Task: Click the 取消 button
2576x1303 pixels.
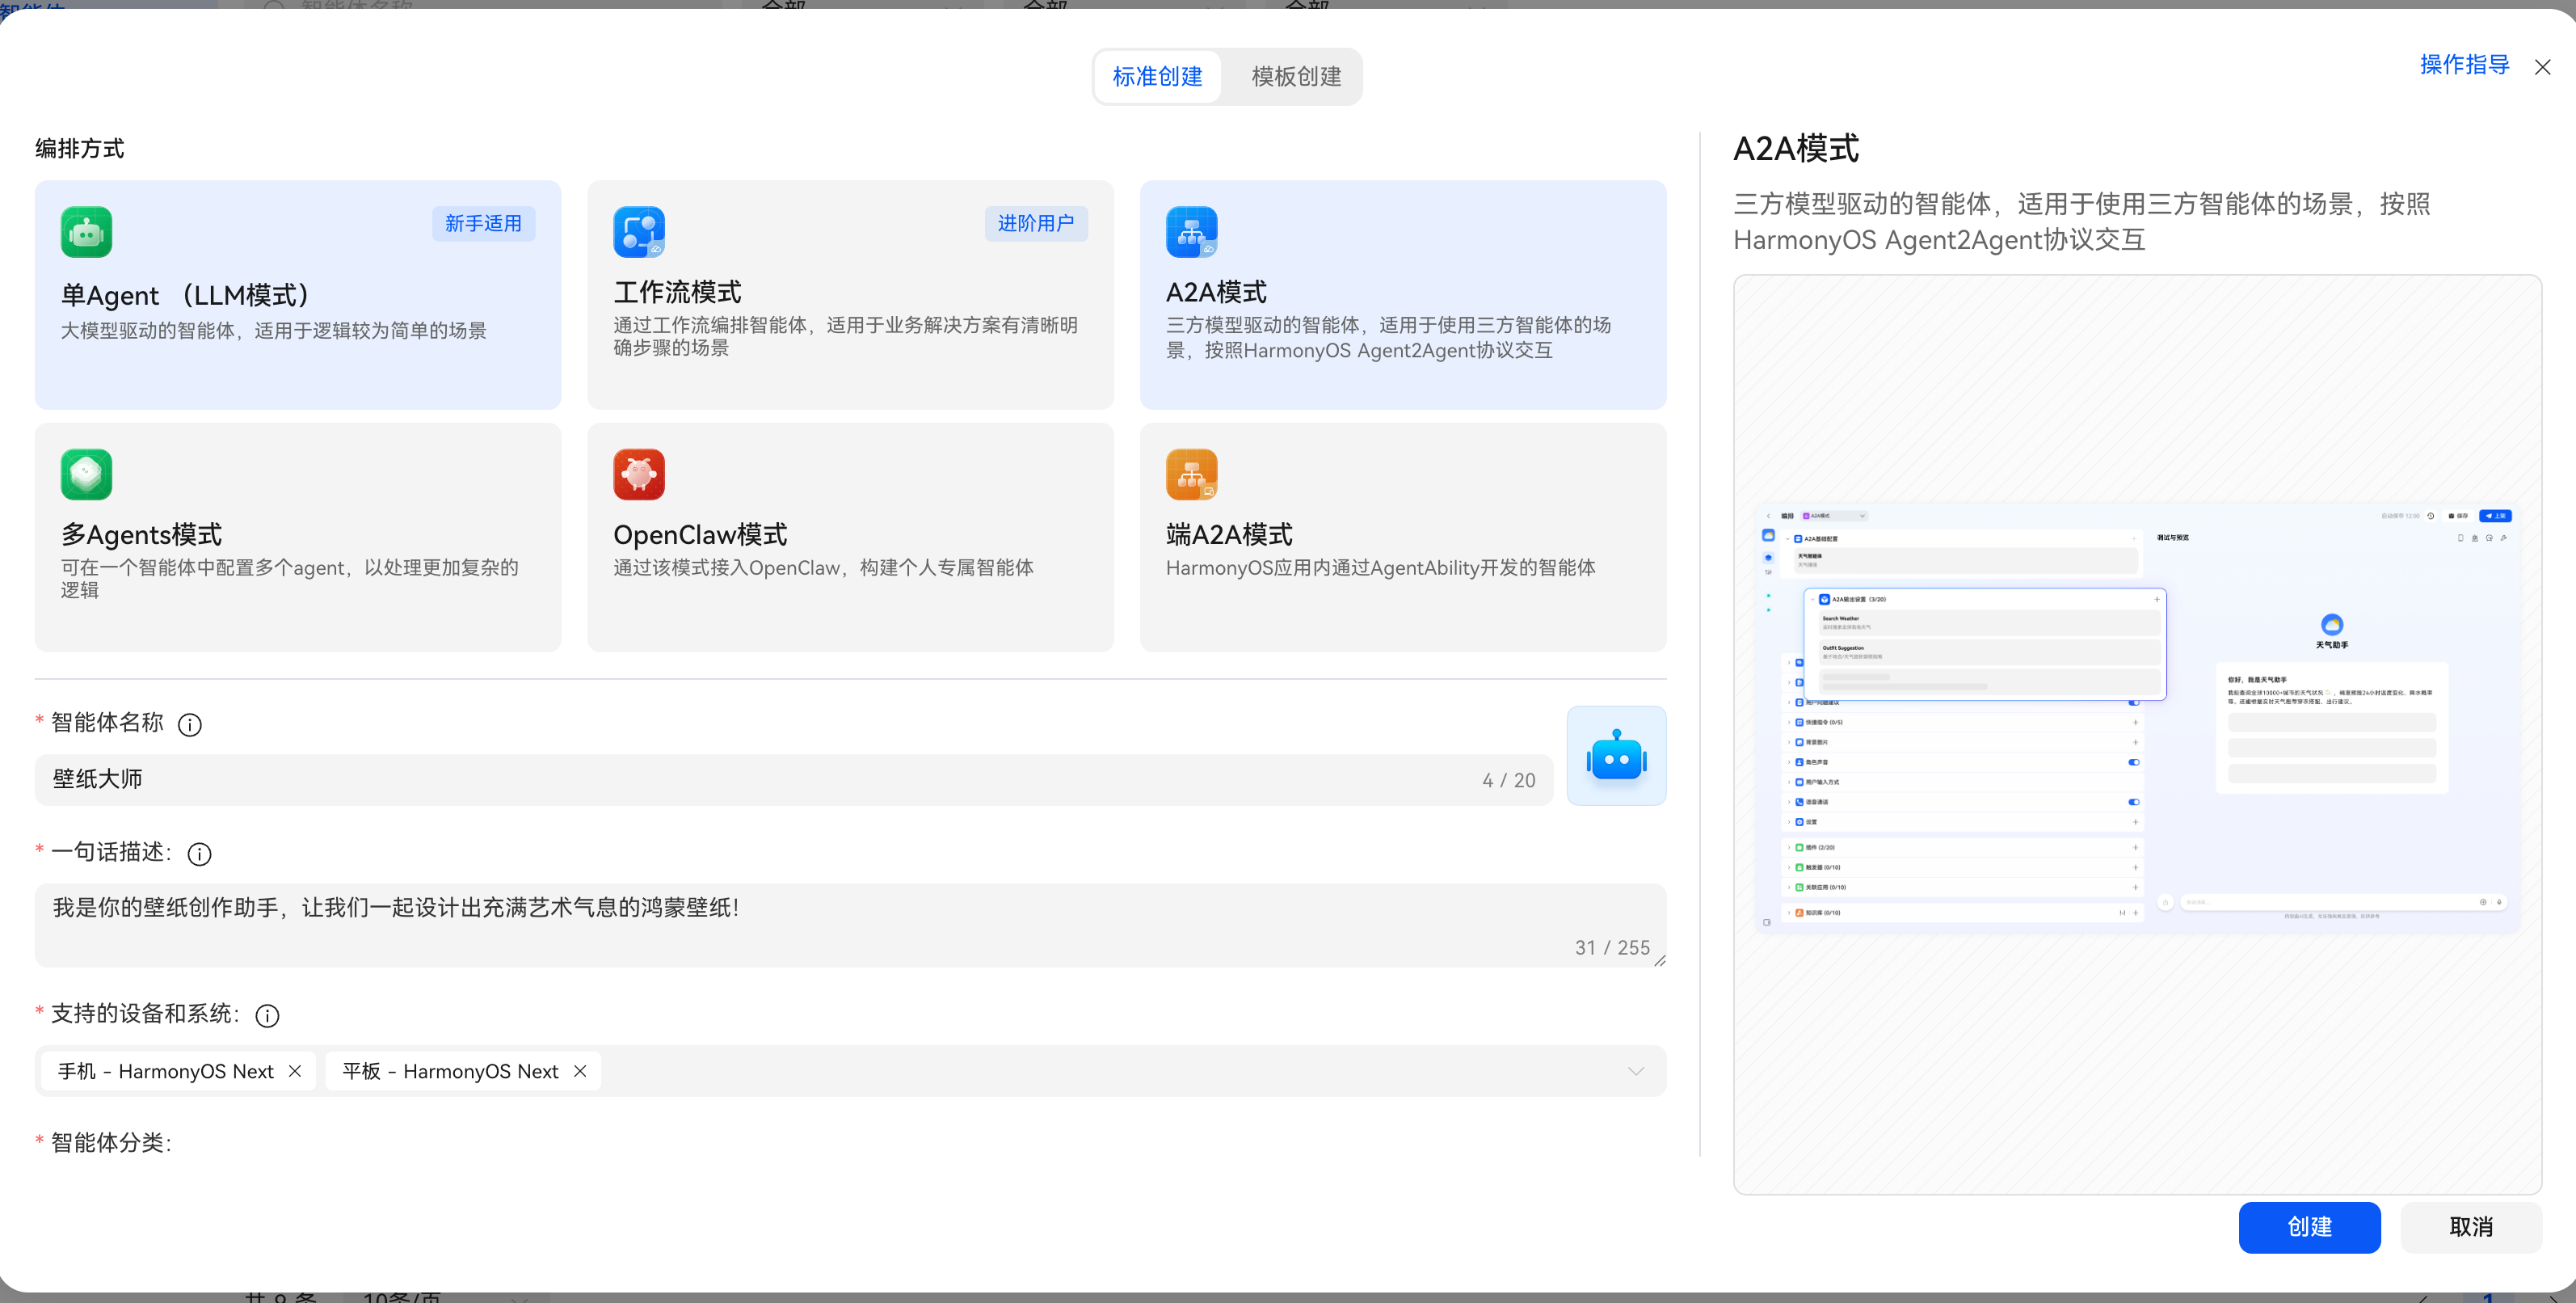Action: click(x=2471, y=1227)
